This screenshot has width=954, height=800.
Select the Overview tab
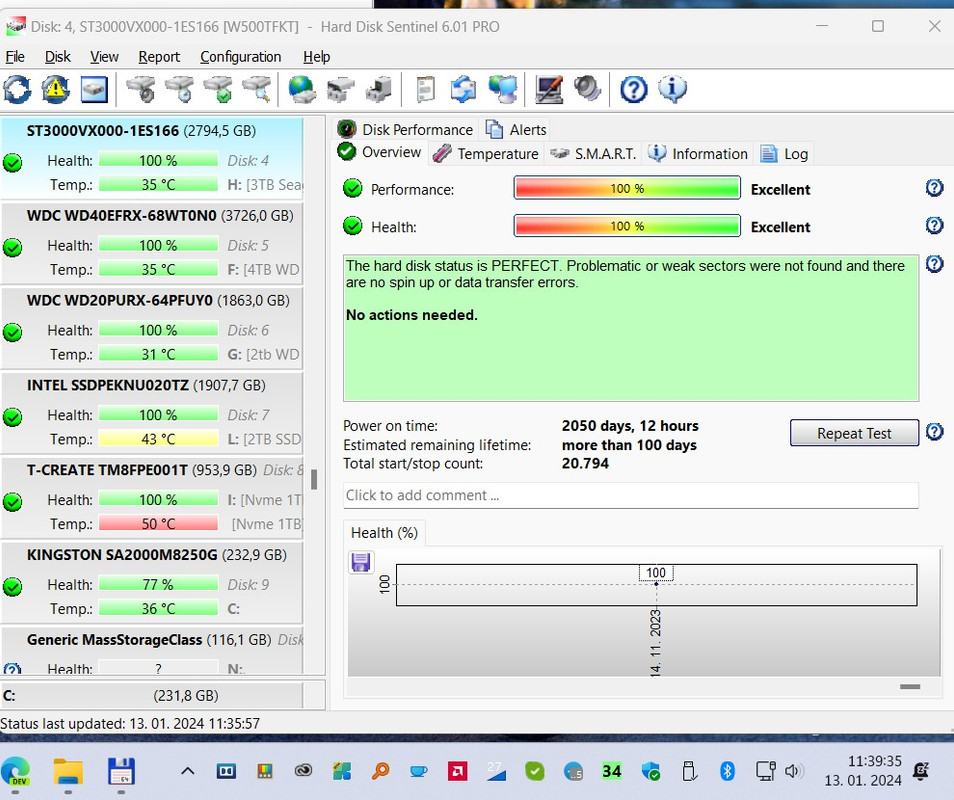click(380, 152)
